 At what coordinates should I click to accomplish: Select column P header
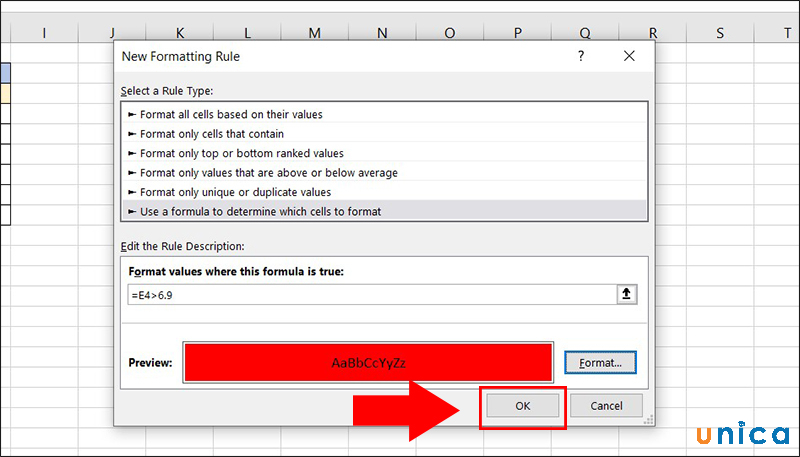517,33
